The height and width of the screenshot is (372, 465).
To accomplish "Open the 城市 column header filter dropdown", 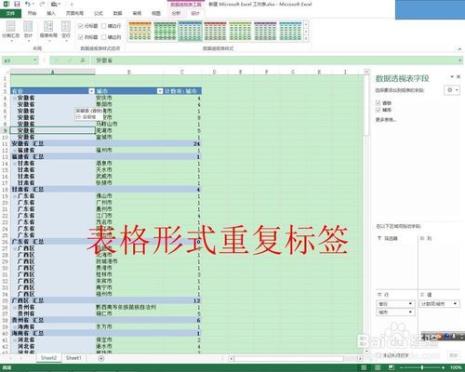I will tap(160, 91).
